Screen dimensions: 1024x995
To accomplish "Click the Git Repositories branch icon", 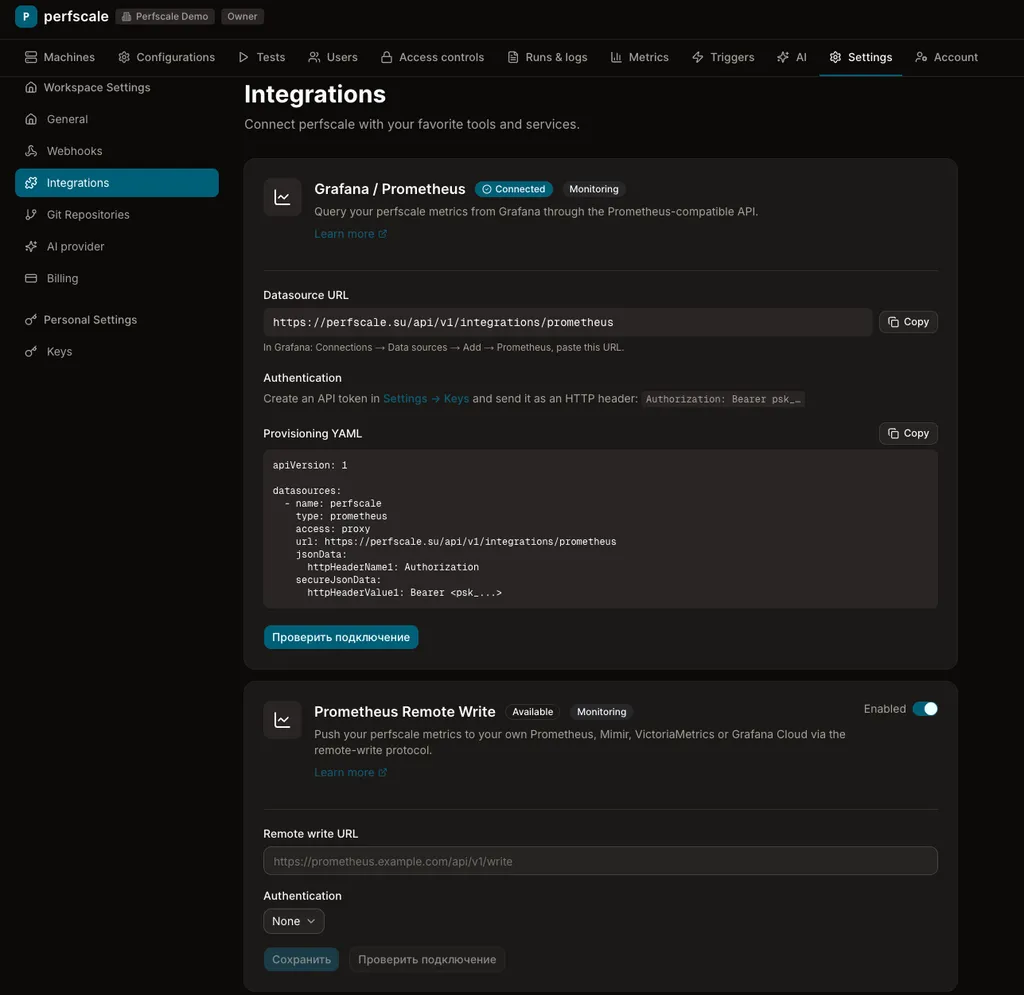I will (31, 215).
